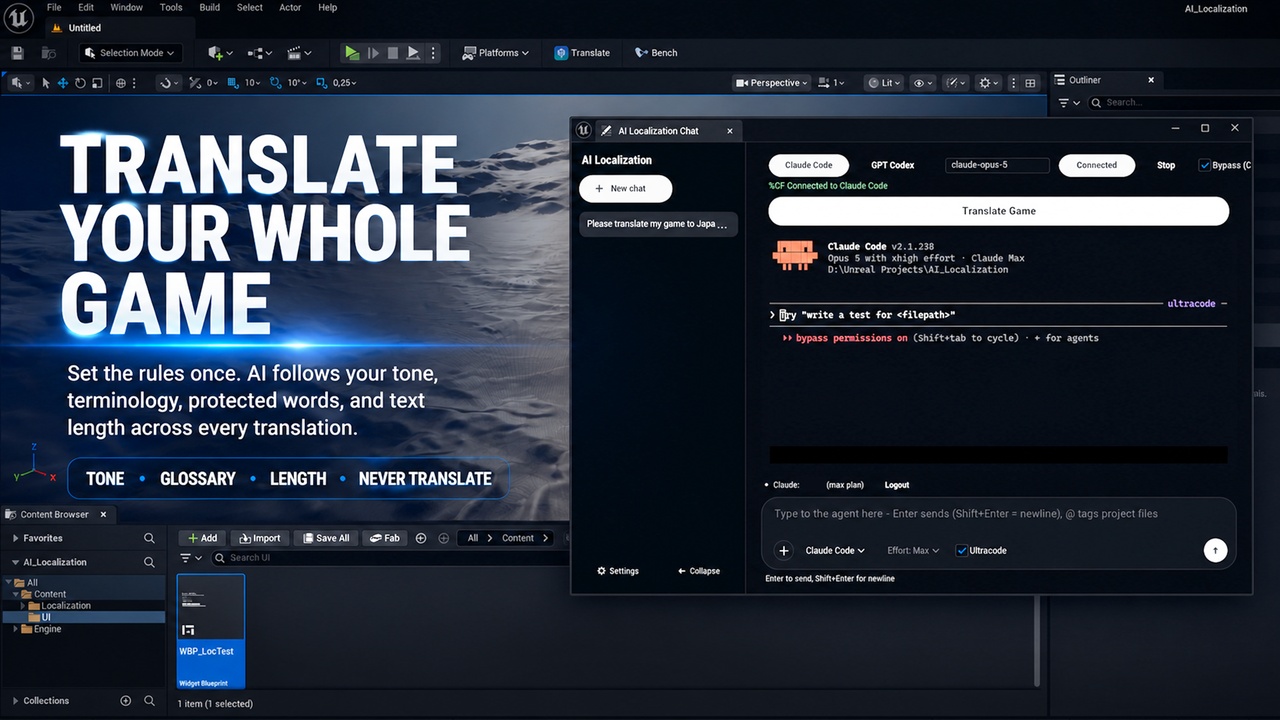Open the 'Please translate my game to Japa' chat
The height and width of the screenshot is (720, 1280).
click(x=658, y=224)
